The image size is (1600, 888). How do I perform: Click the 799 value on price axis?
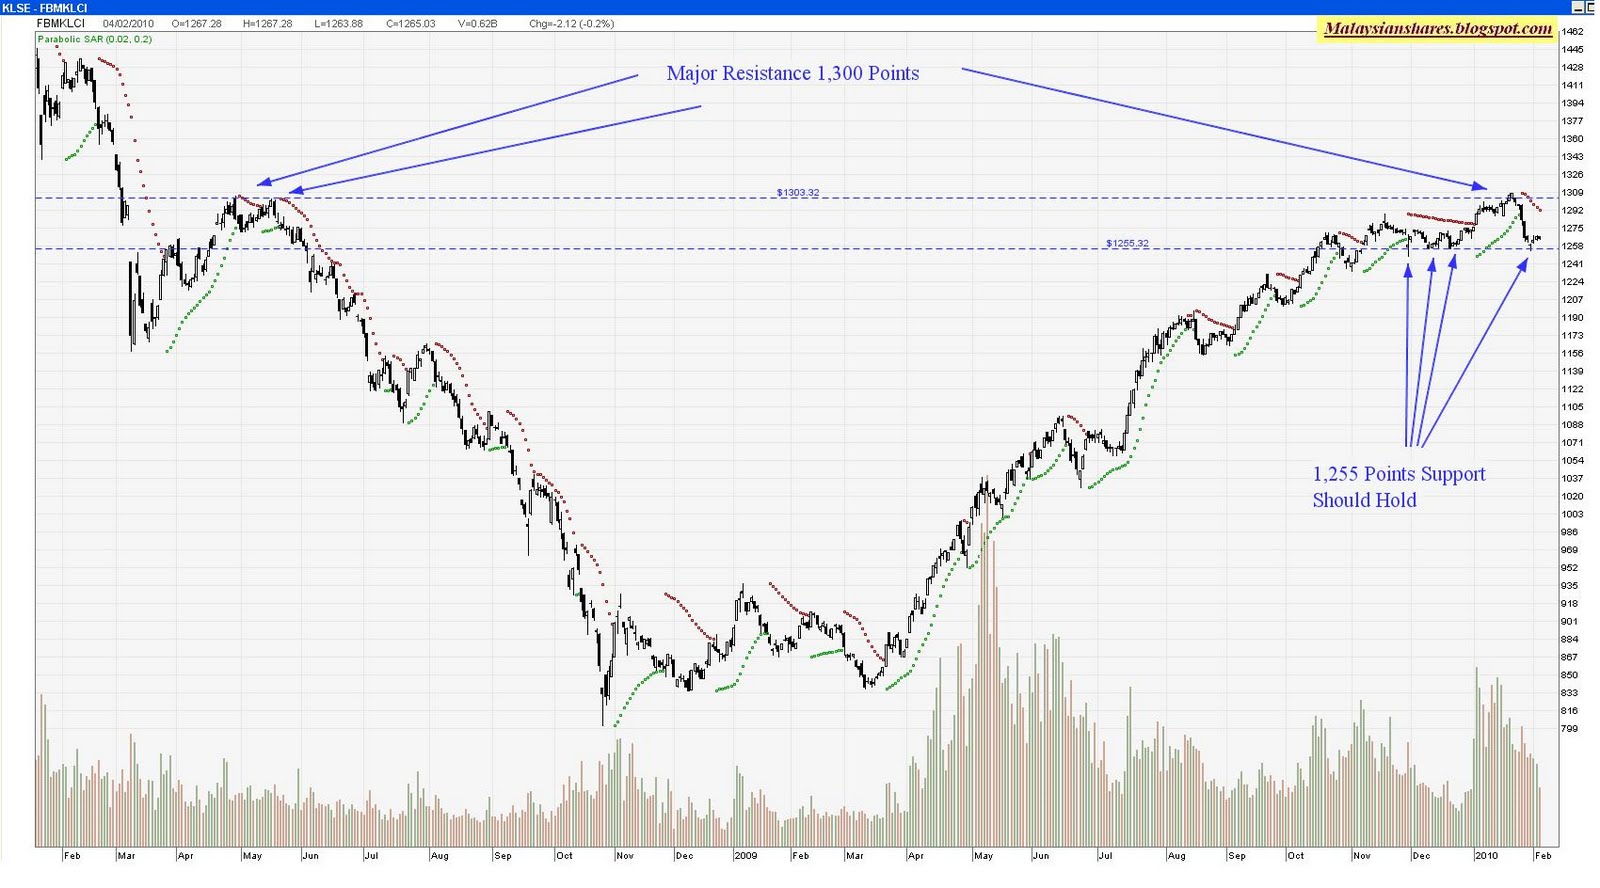[1570, 728]
